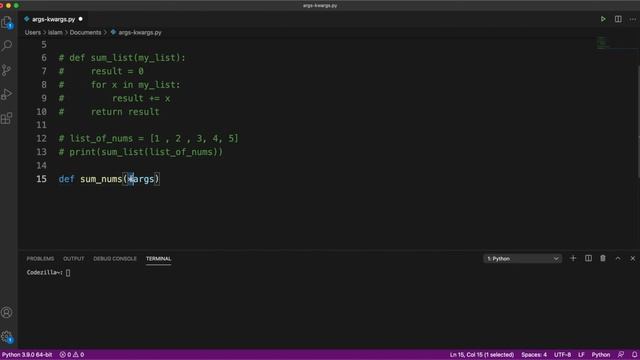640x360 pixels.
Task: Click line number 15 in the gutter
Action: pyautogui.click(x=41, y=179)
